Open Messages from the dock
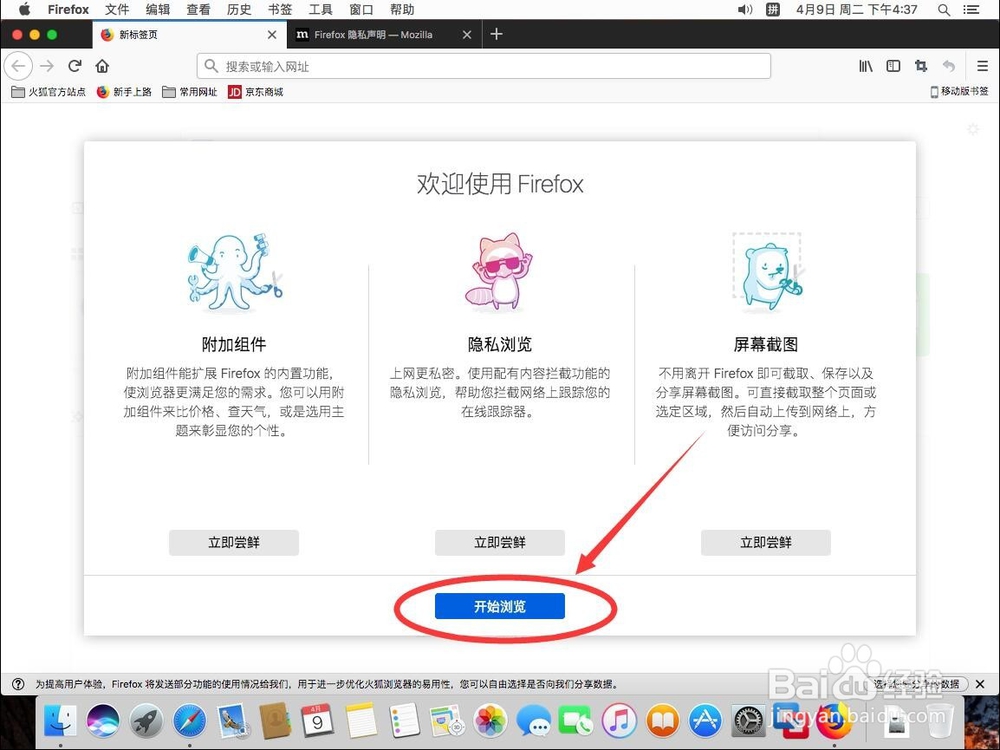1000x750 pixels. [533, 721]
